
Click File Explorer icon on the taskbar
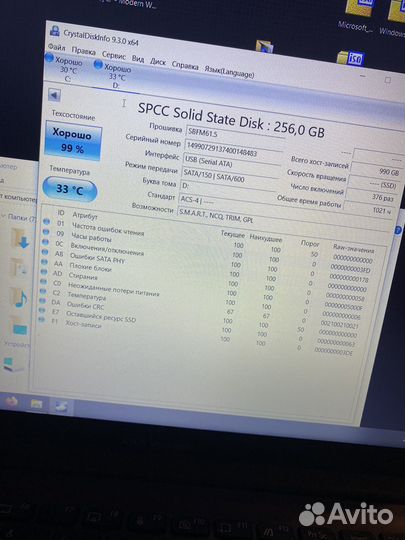(37, 404)
